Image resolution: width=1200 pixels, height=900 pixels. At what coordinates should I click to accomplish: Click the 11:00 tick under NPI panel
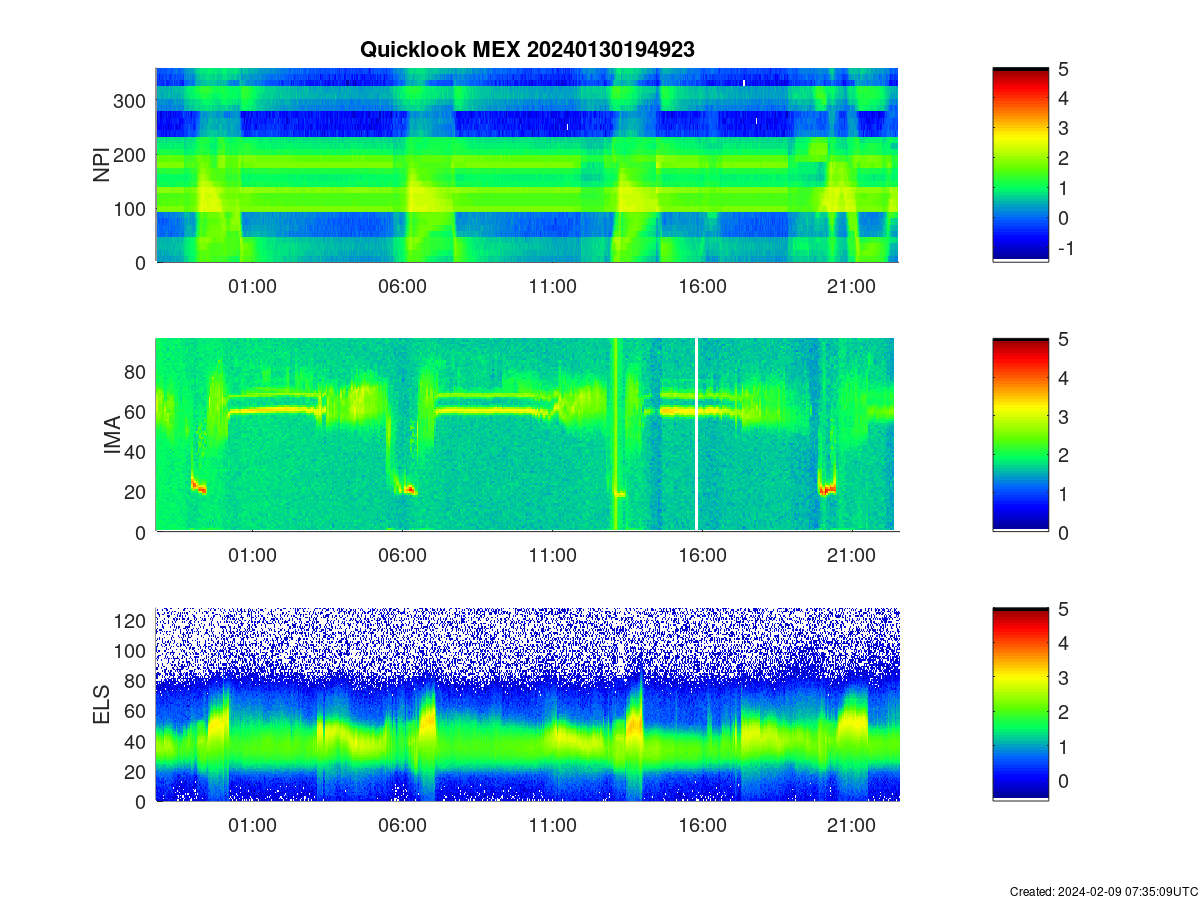pos(552,286)
